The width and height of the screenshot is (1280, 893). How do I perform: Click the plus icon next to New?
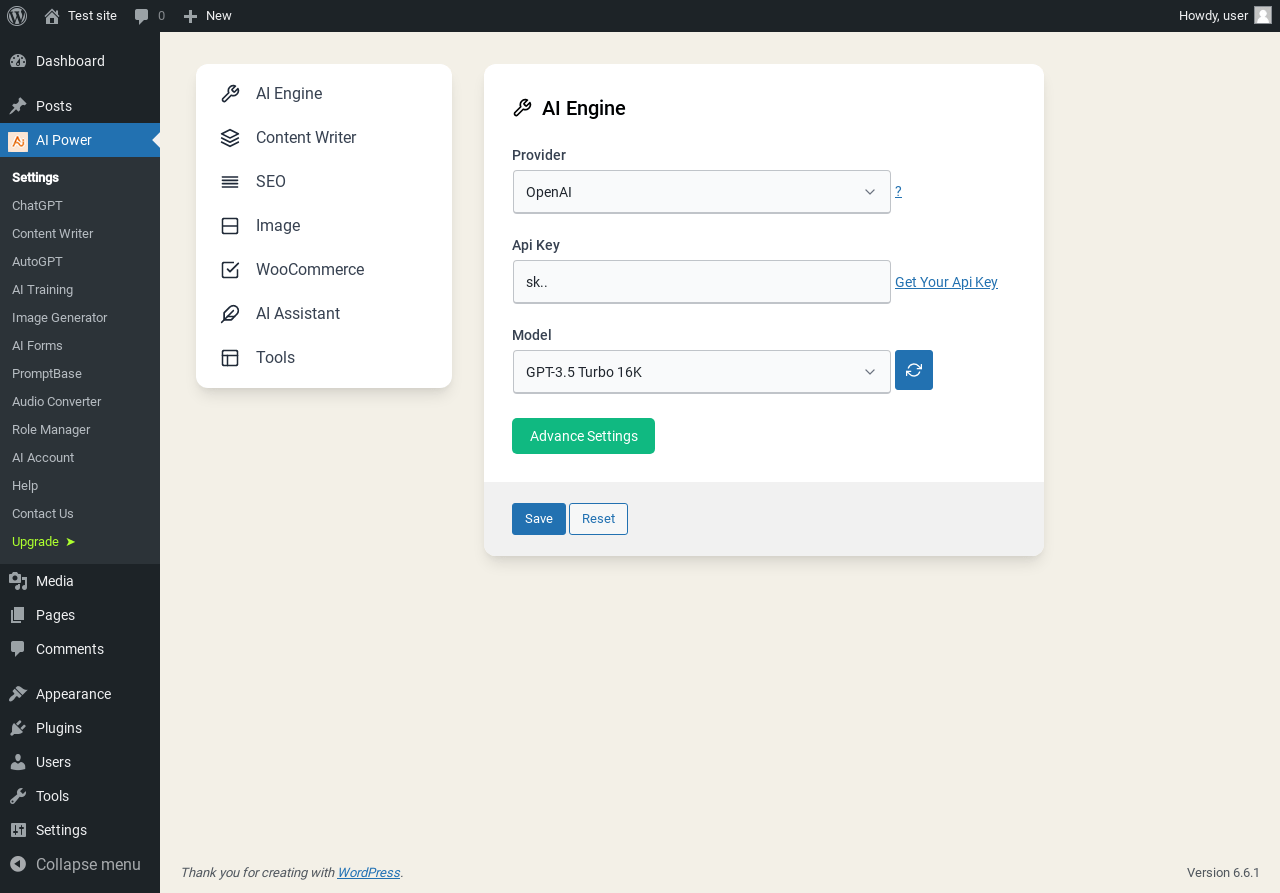click(190, 16)
